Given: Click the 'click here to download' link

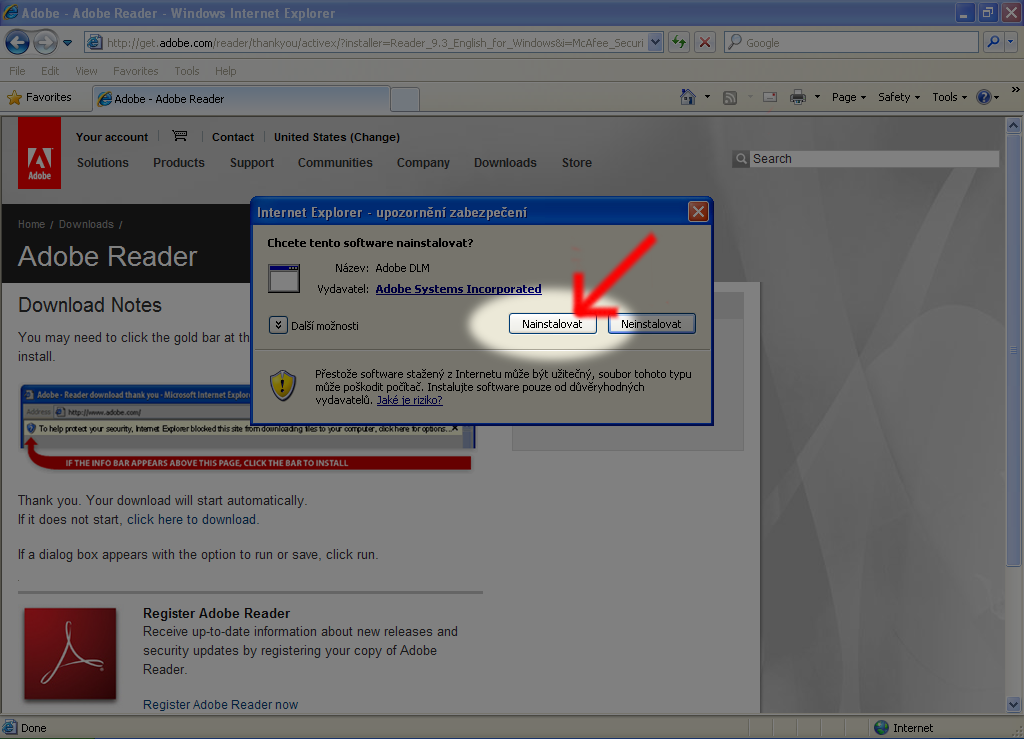Looking at the screenshot, I should [x=191, y=520].
